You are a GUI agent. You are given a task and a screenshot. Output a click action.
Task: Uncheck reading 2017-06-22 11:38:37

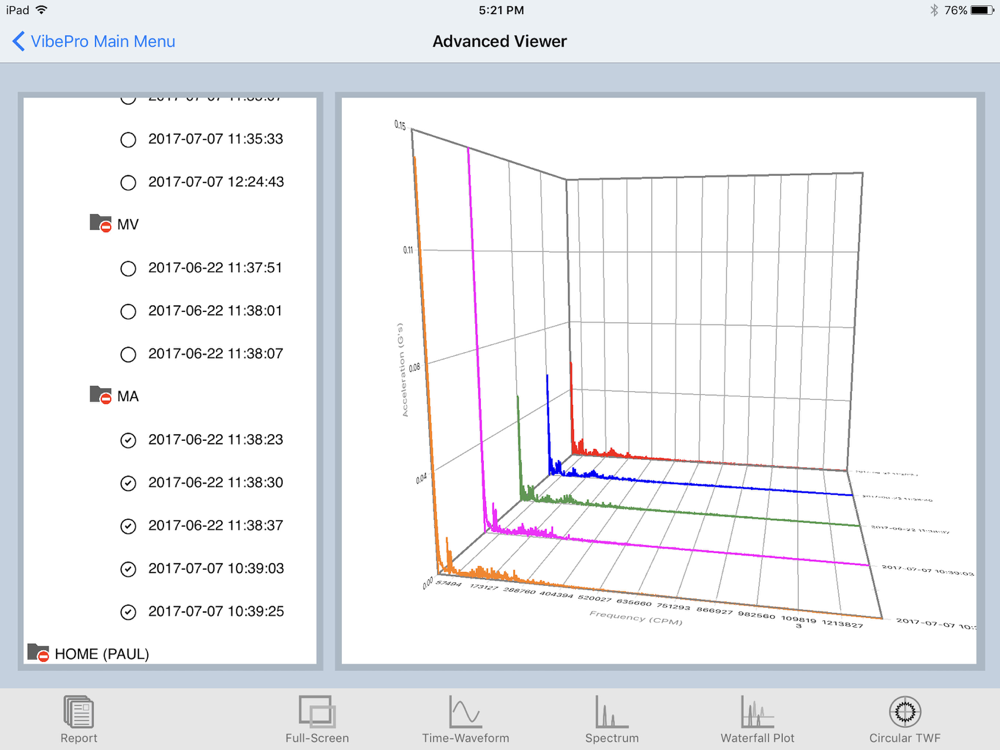point(128,526)
